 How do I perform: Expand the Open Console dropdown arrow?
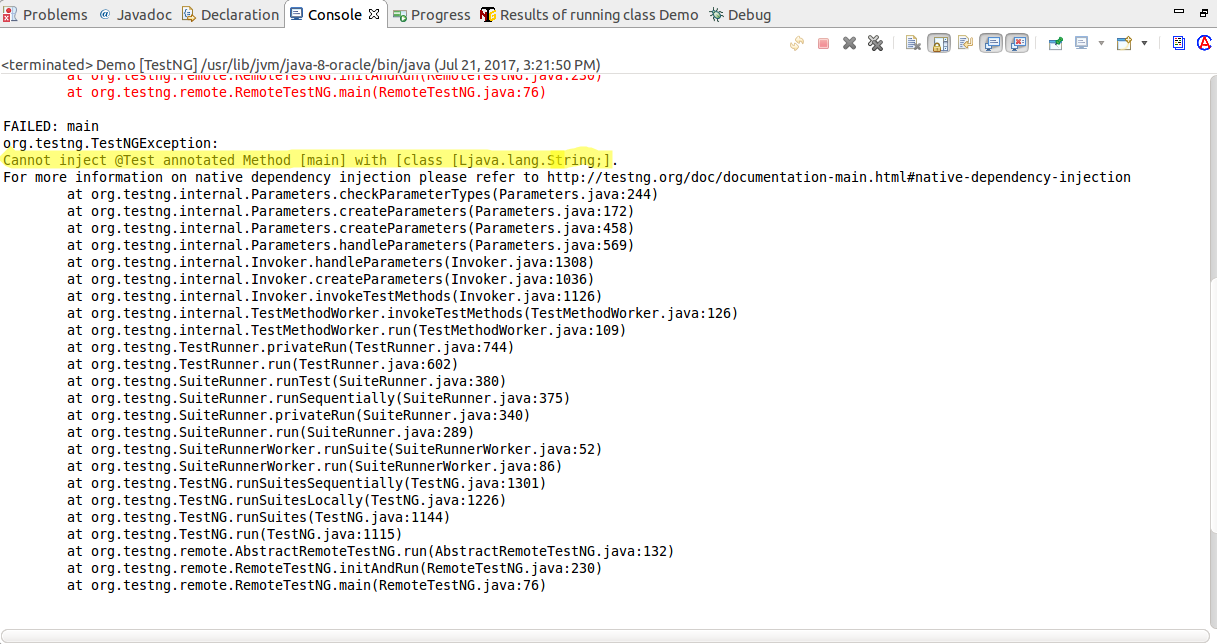[1144, 43]
